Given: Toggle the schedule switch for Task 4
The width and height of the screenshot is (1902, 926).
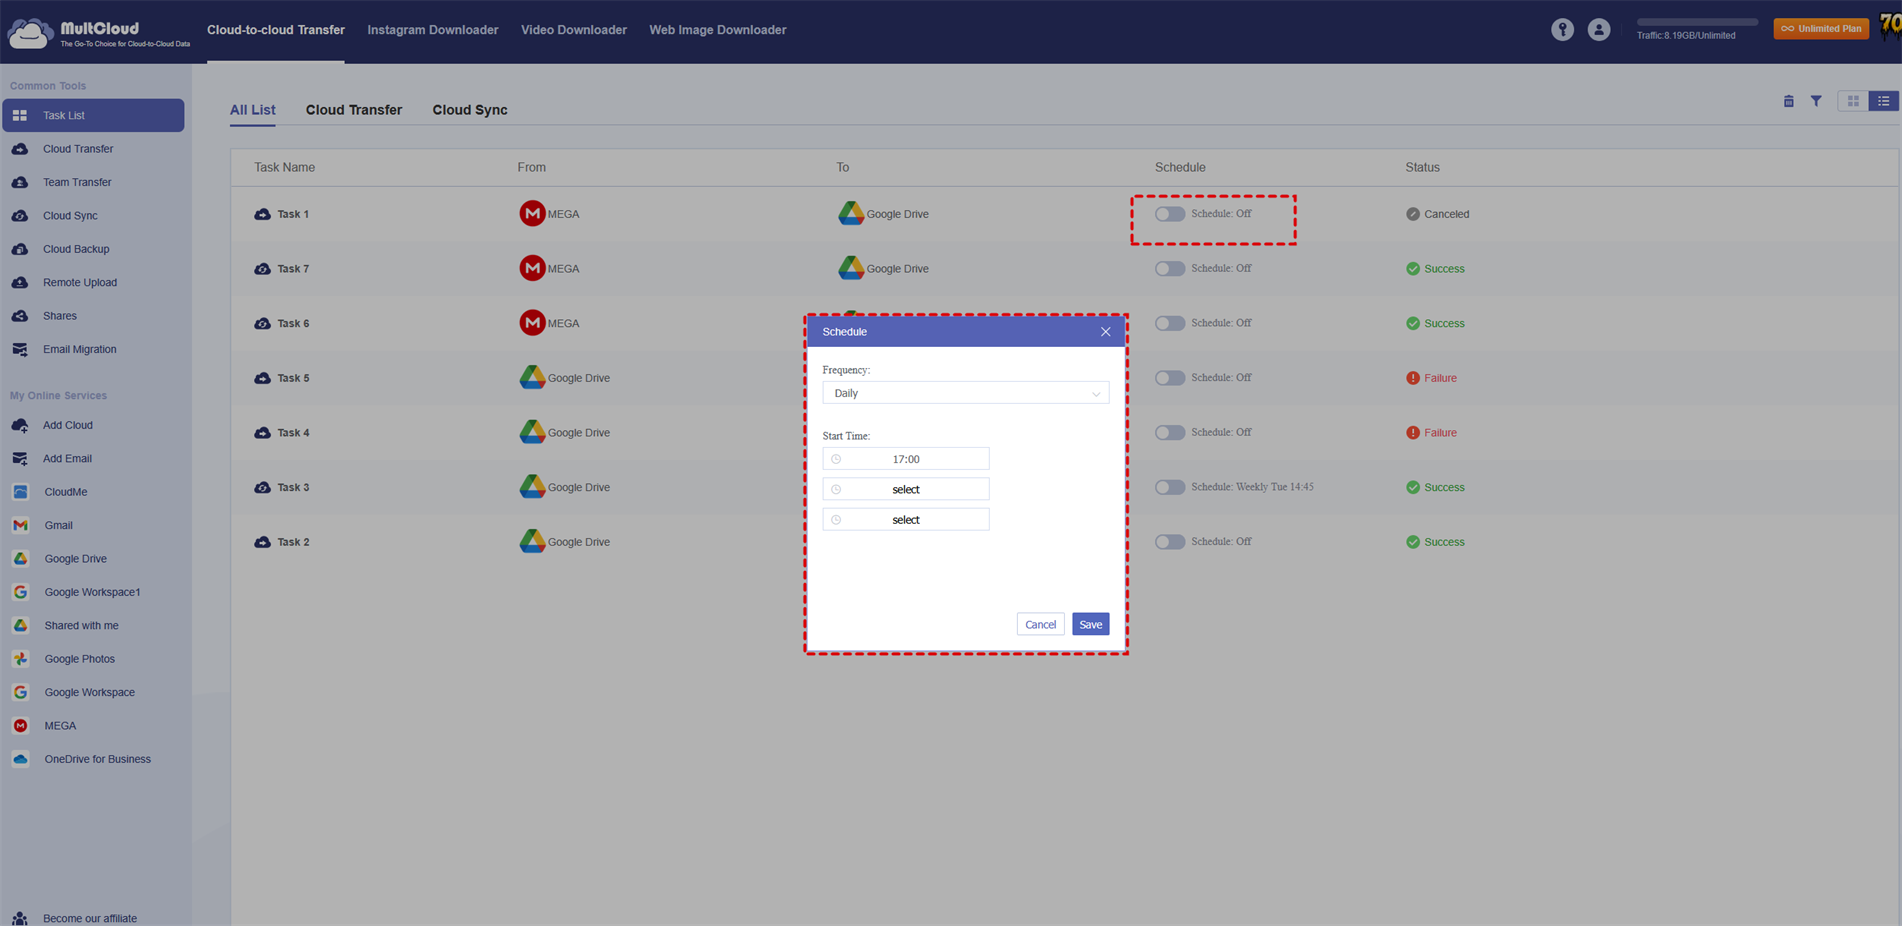Looking at the screenshot, I should [1170, 433].
